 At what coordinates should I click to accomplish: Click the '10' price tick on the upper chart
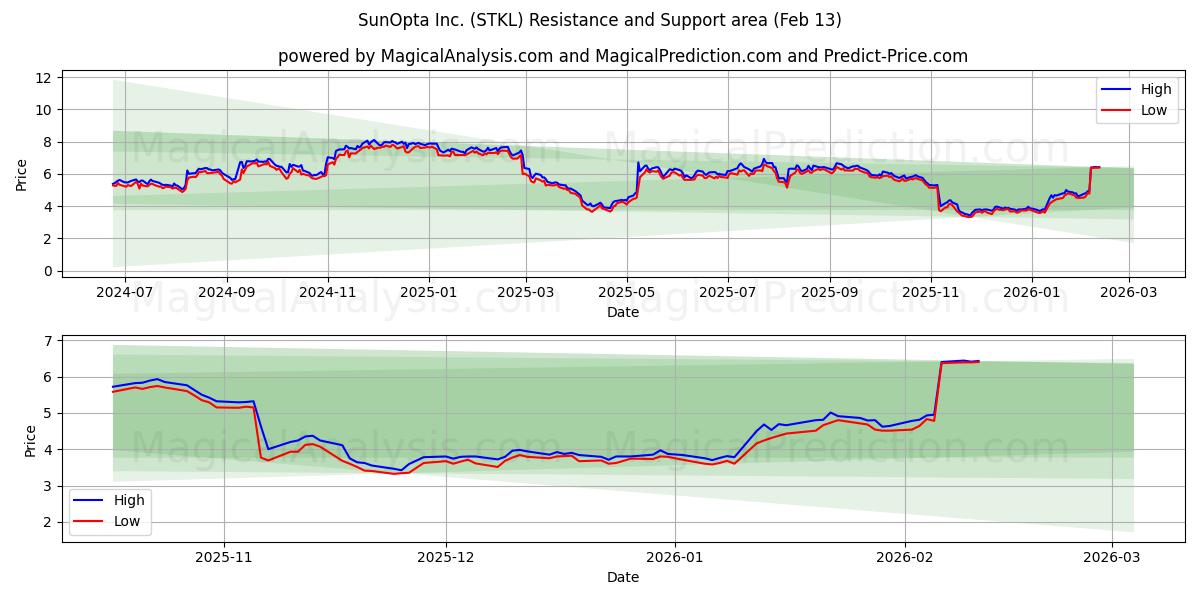click(x=44, y=109)
